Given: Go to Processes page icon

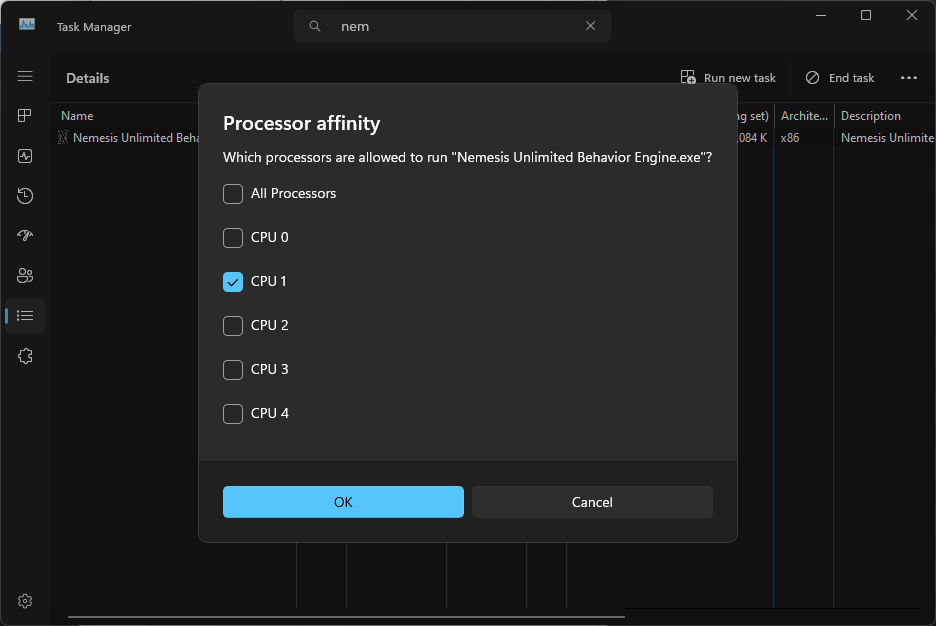Looking at the screenshot, I should pos(25,116).
